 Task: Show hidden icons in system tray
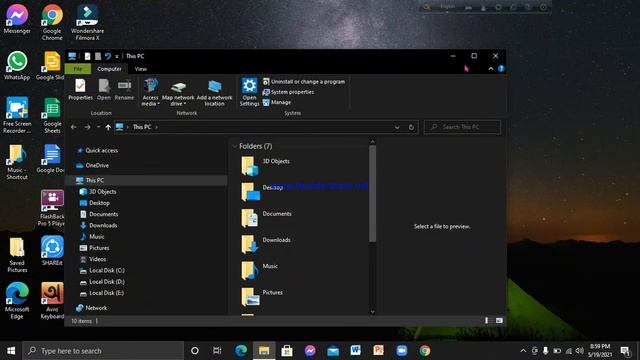click(523, 351)
